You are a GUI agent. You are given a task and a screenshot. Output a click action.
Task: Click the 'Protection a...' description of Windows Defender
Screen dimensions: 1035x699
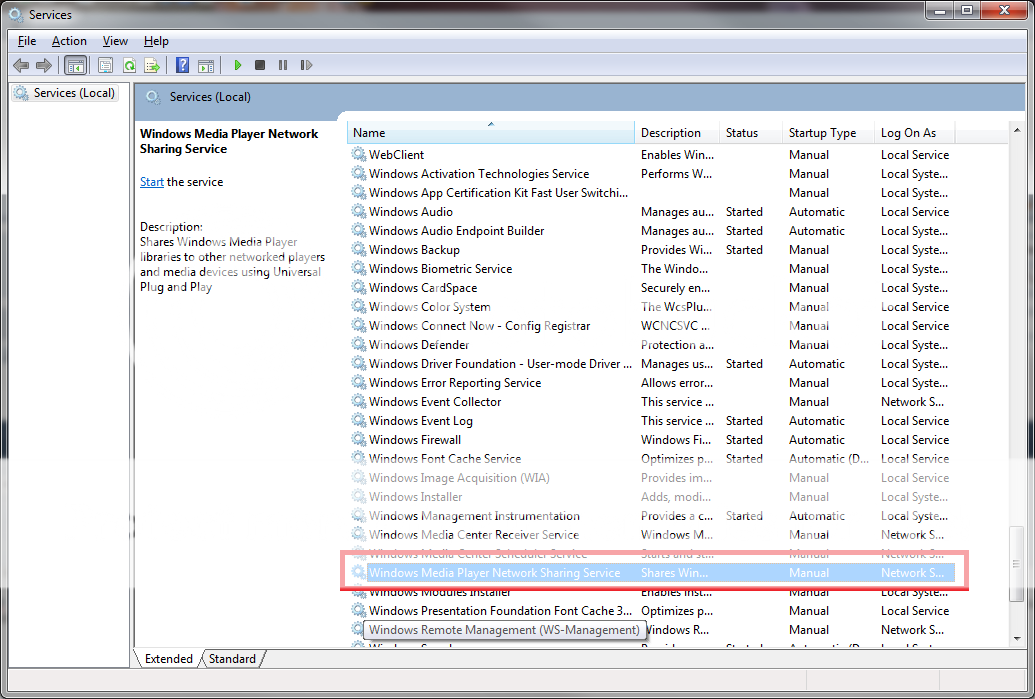click(677, 345)
